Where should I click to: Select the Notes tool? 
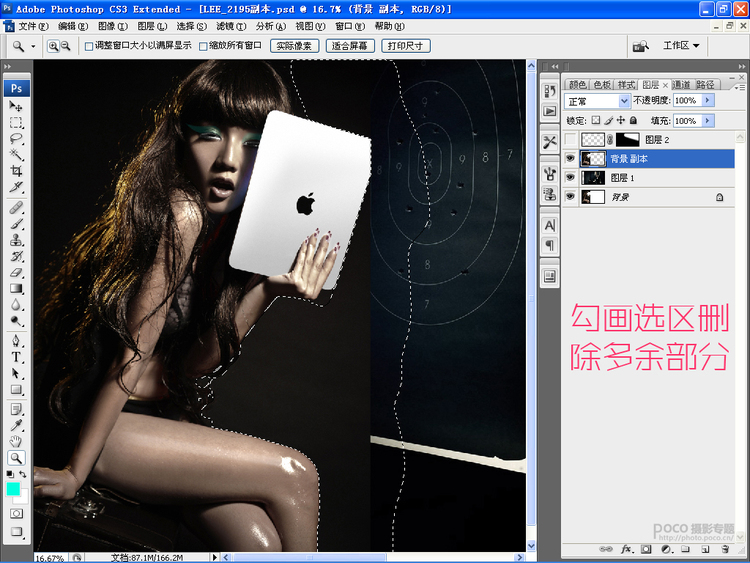click(x=16, y=409)
